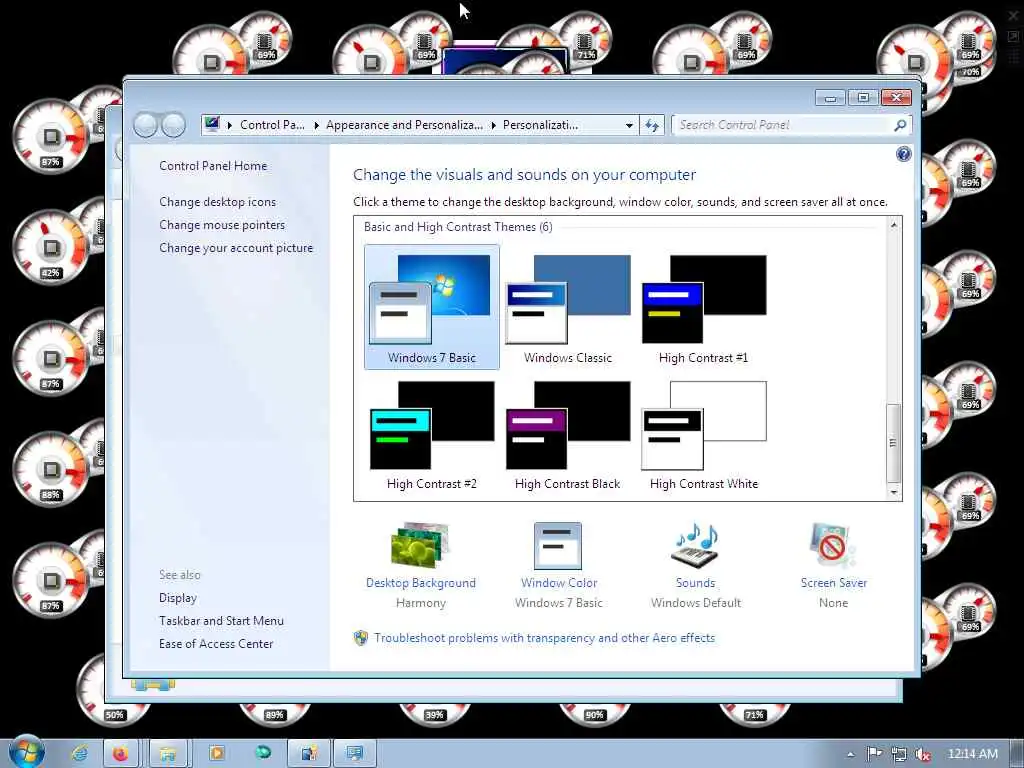This screenshot has width=1024, height=768.
Task: Open Firefox from the taskbar
Action: click(121, 754)
